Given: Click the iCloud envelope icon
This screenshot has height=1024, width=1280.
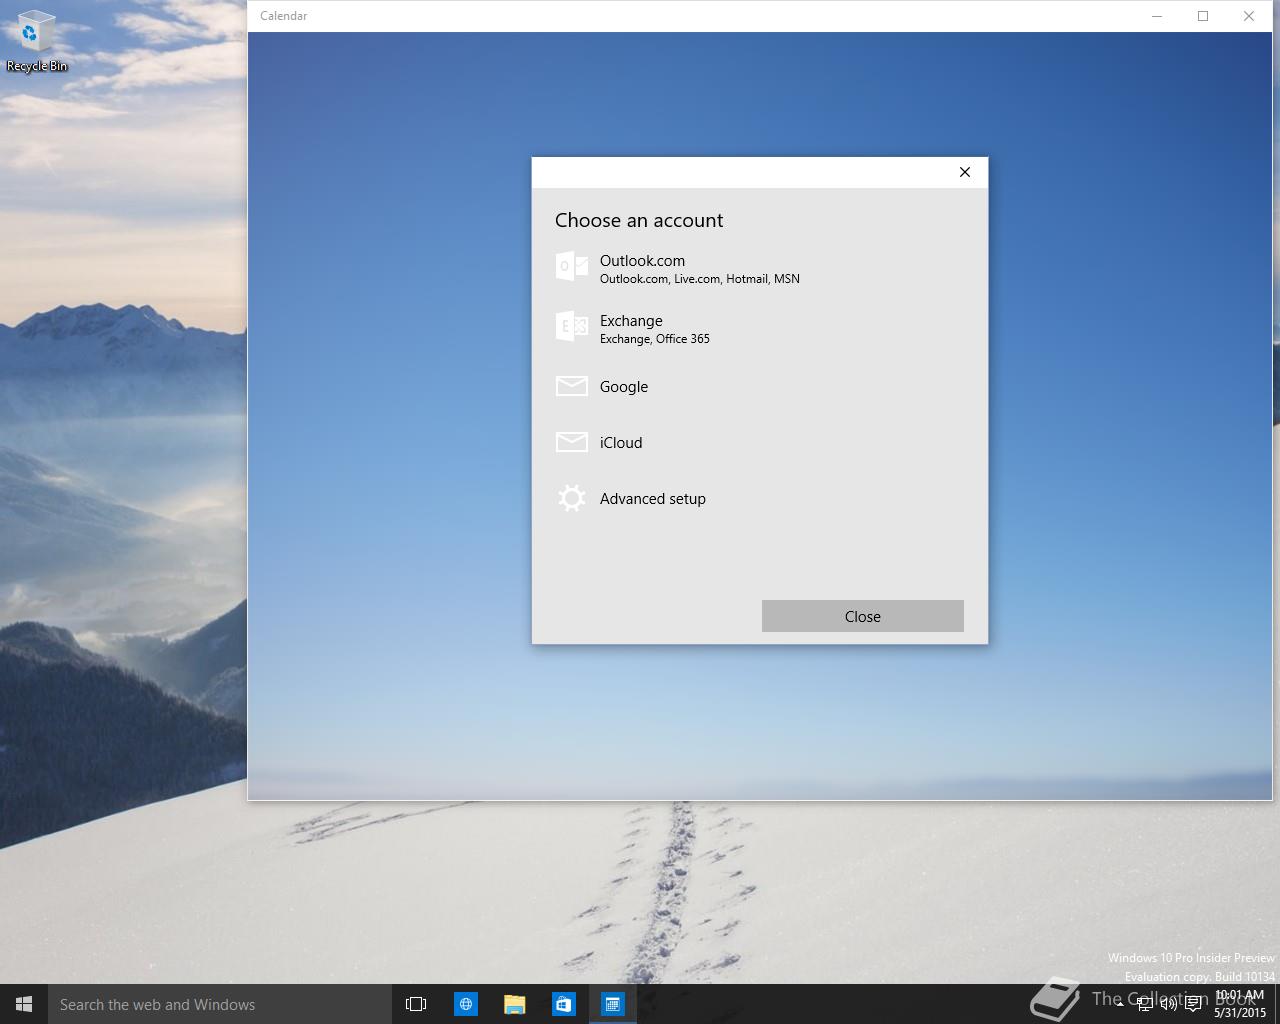Looking at the screenshot, I should click(572, 442).
